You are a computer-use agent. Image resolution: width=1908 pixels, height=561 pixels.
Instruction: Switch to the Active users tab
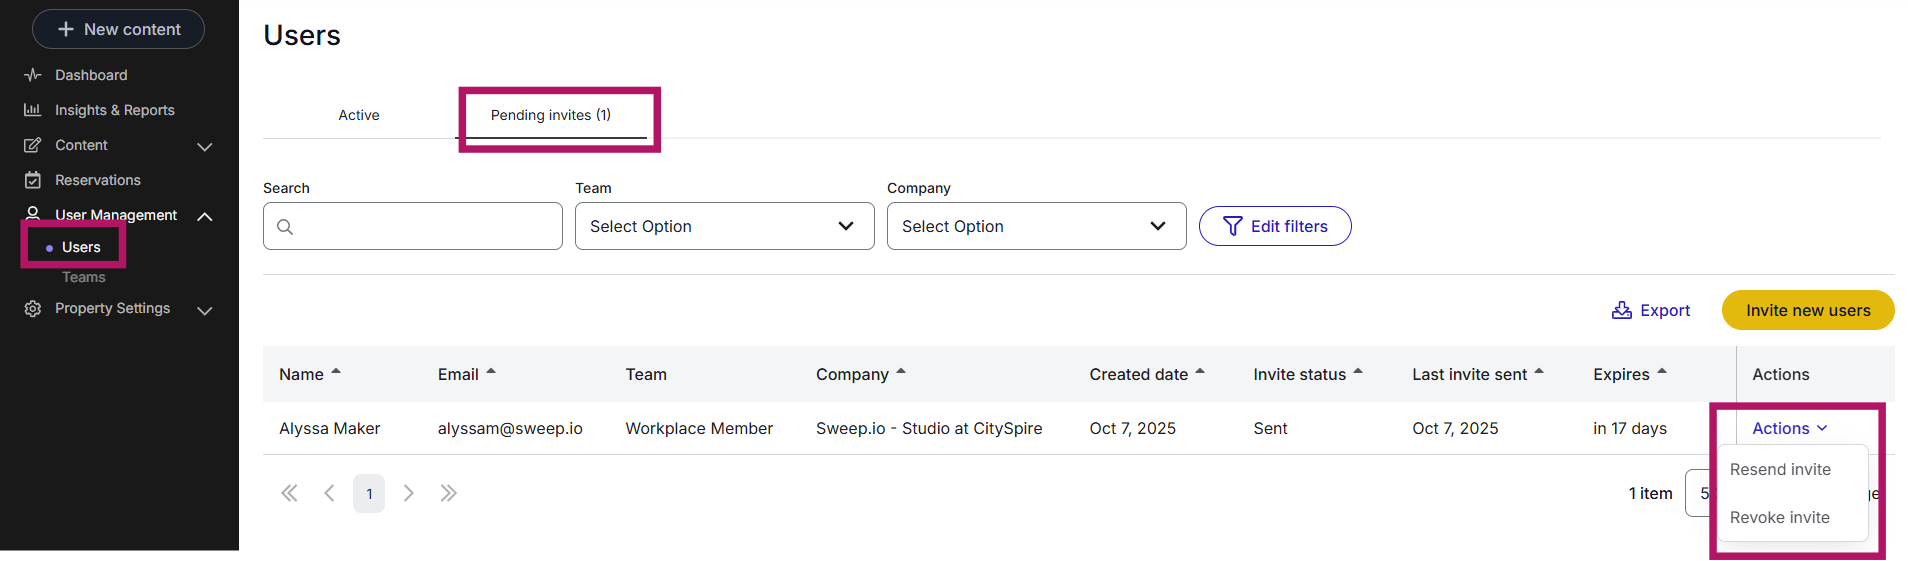359,115
